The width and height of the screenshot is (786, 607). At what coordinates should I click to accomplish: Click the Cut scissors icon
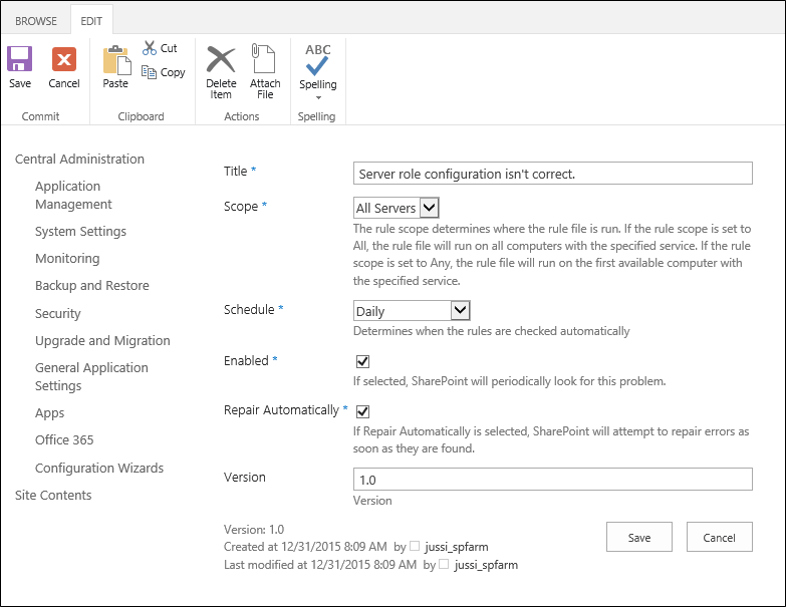[150, 48]
